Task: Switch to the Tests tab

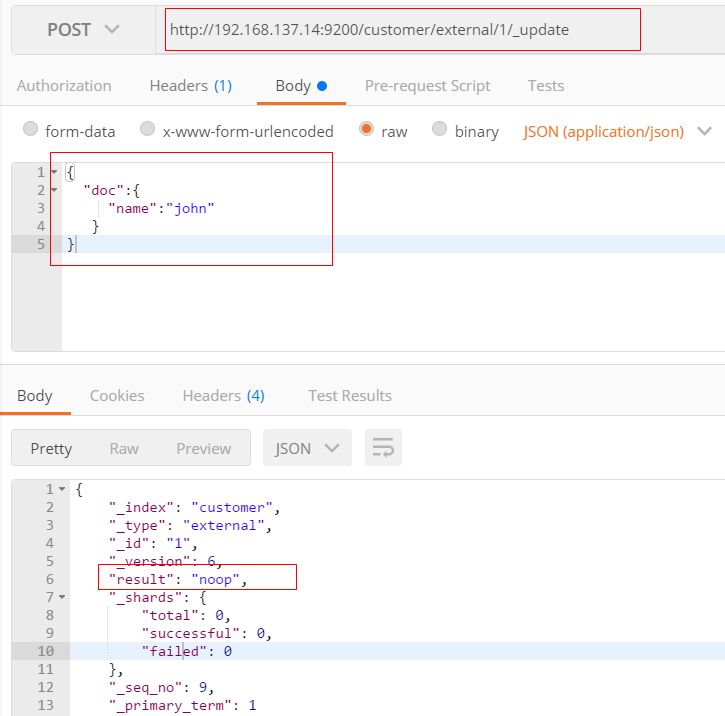Action: click(546, 86)
